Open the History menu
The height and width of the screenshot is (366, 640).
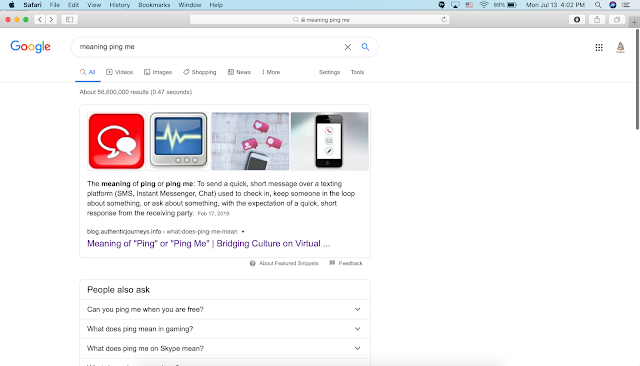[120, 5]
